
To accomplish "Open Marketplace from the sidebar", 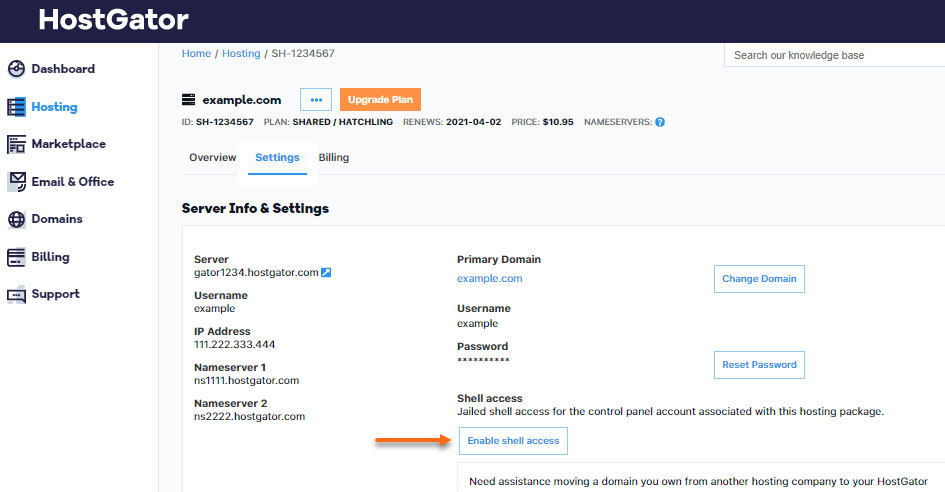I will 68,144.
